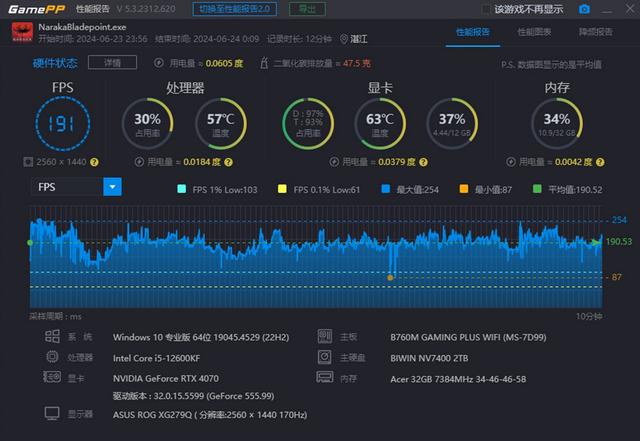This screenshot has width=640, height=441.
Task: Click the camera screenshot icon
Action: [x=584, y=9]
